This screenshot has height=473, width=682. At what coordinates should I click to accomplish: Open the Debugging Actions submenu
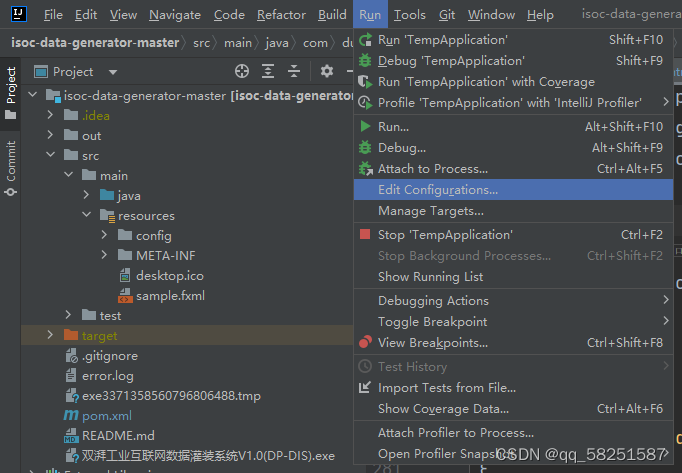[x=513, y=300]
